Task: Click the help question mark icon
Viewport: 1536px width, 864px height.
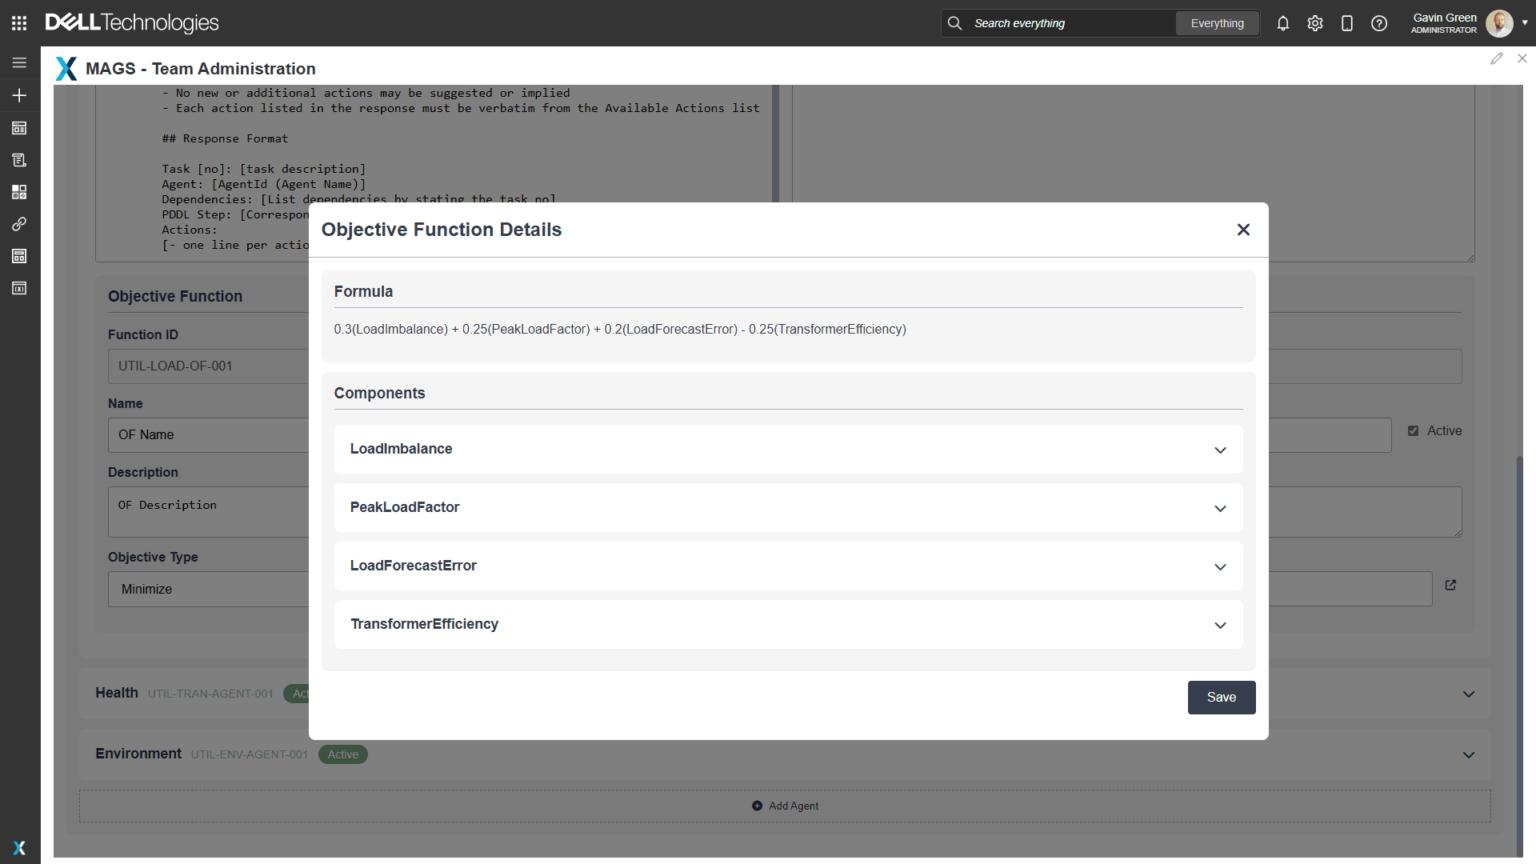Action: [1379, 23]
